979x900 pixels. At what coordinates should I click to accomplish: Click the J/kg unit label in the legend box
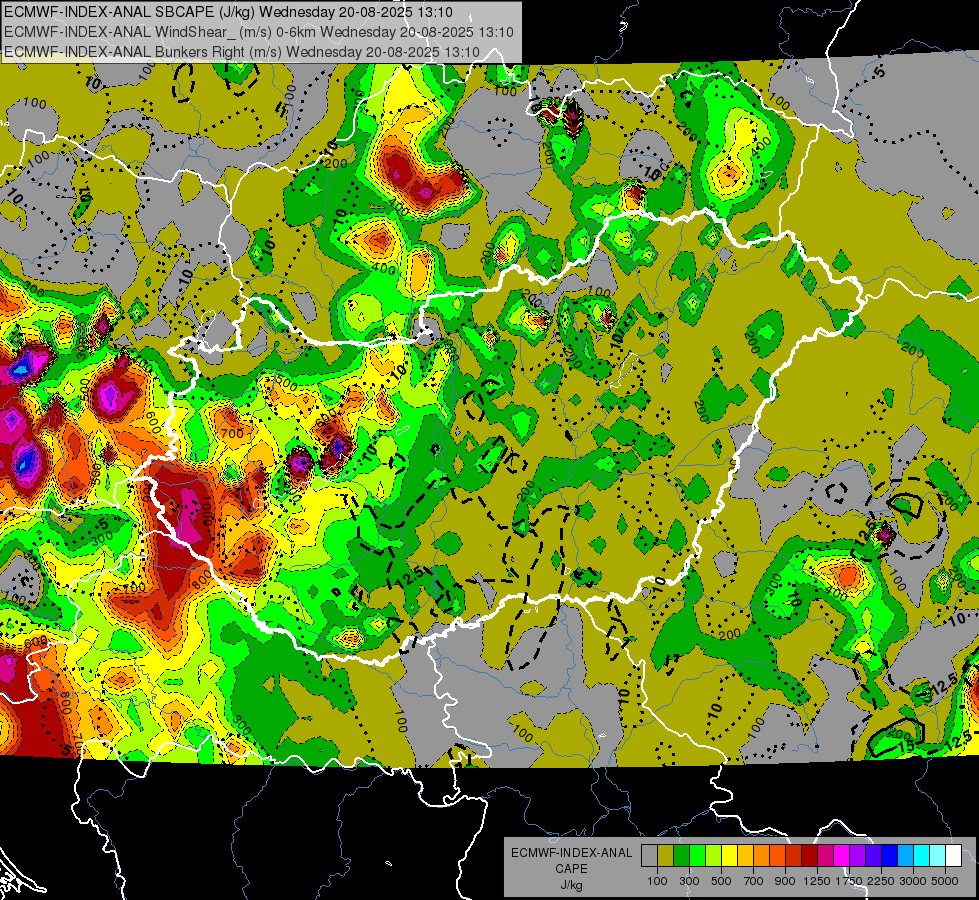click(x=571, y=885)
